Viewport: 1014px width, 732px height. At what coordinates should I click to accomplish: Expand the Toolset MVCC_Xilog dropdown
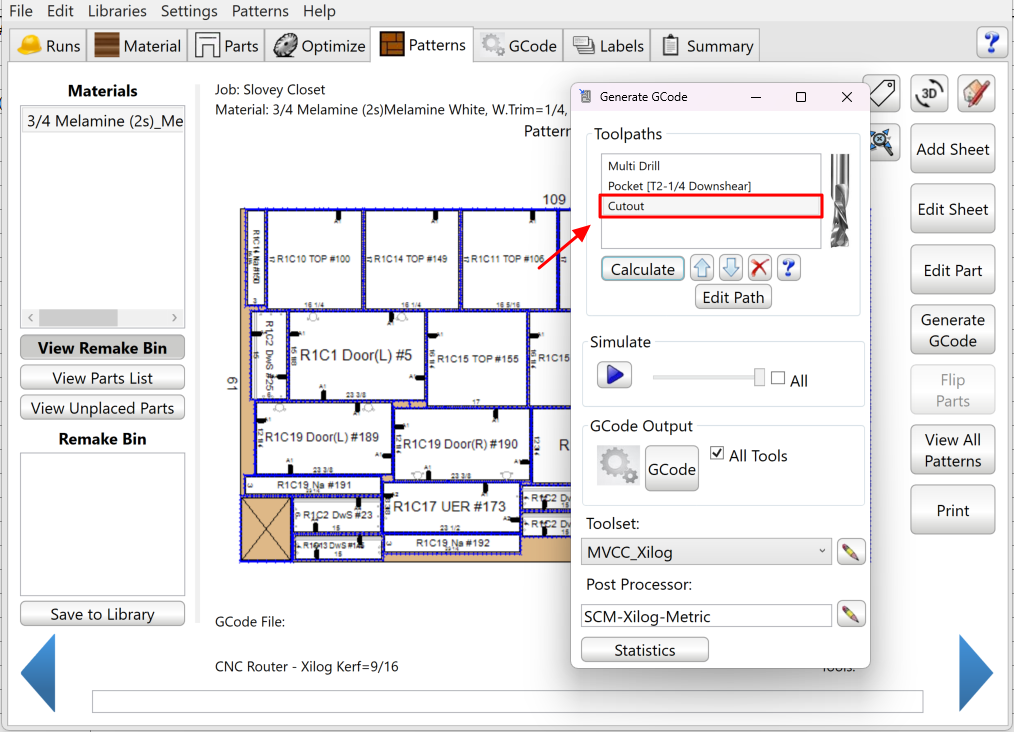click(x=821, y=551)
